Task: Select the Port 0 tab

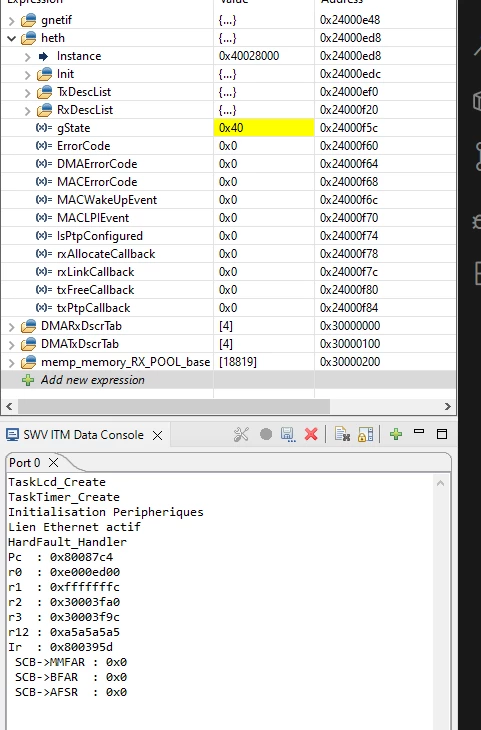Action: pos(25,463)
